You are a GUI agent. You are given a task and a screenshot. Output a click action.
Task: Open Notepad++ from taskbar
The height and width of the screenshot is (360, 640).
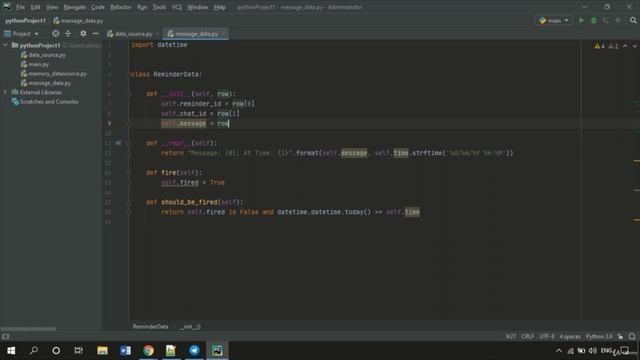point(171,351)
